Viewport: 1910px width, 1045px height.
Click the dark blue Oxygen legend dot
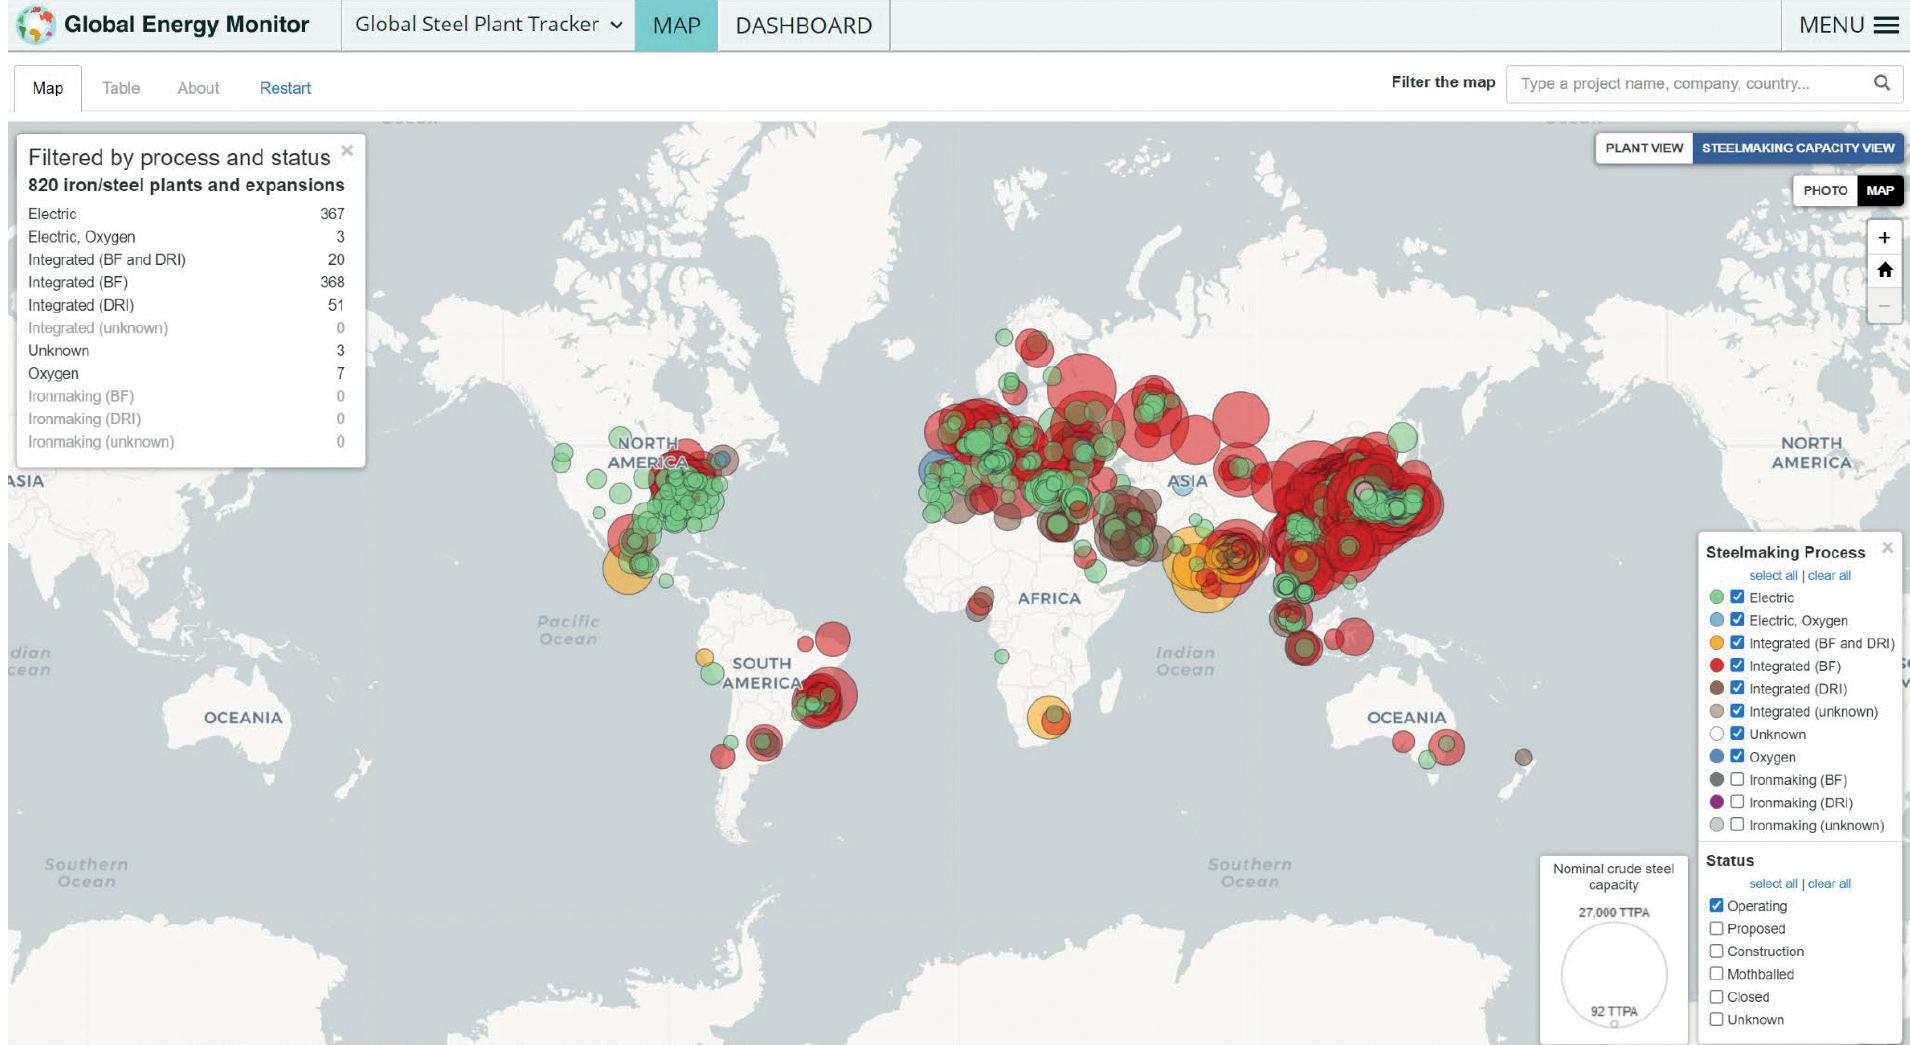pos(1717,757)
